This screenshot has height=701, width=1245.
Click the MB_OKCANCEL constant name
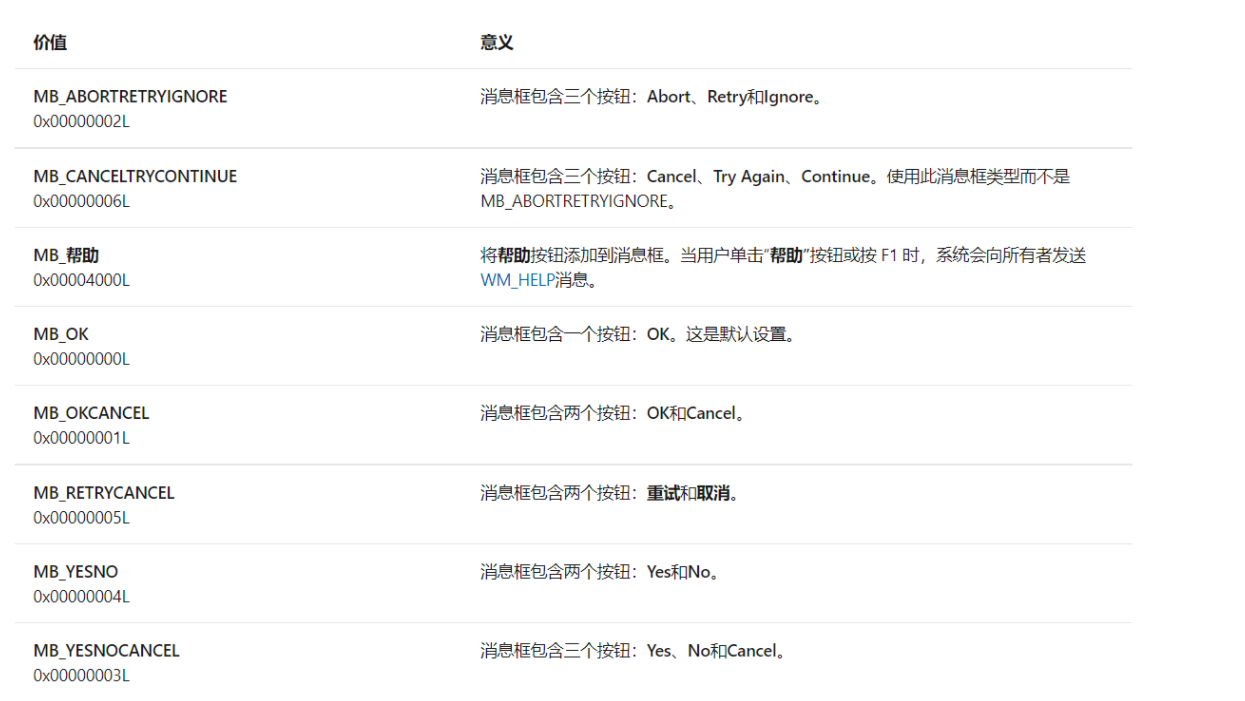tap(91, 413)
